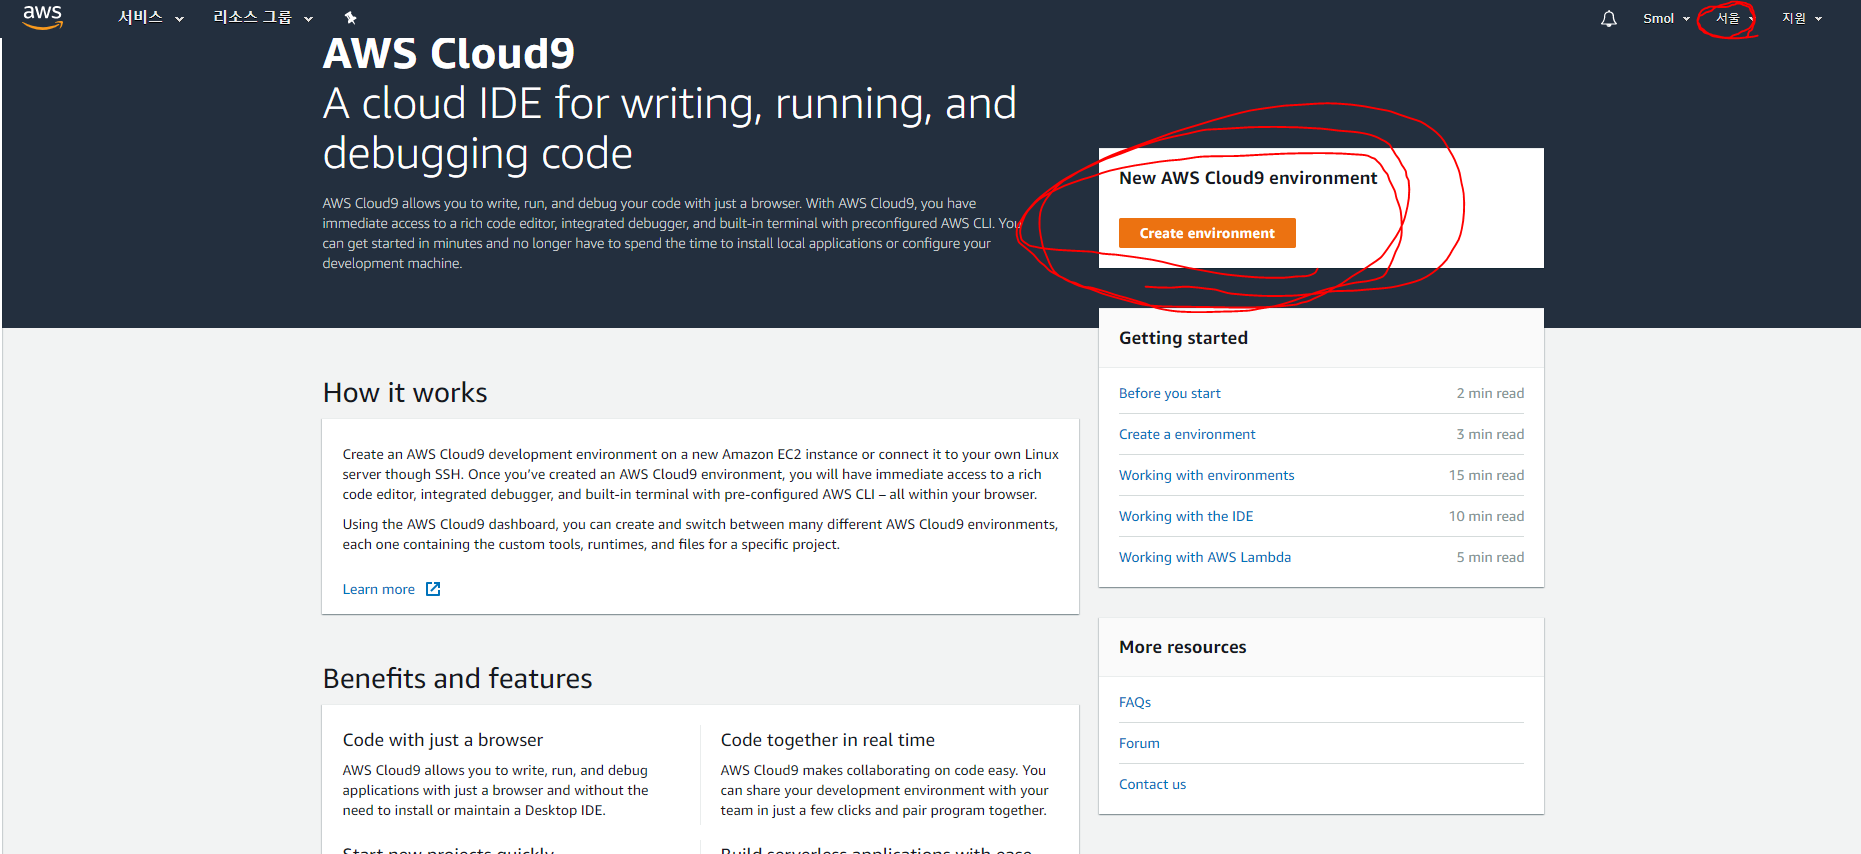This screenshot has height=854, width=1861.
Task: Open Working with environments link
Action: tap(1206, 475)
